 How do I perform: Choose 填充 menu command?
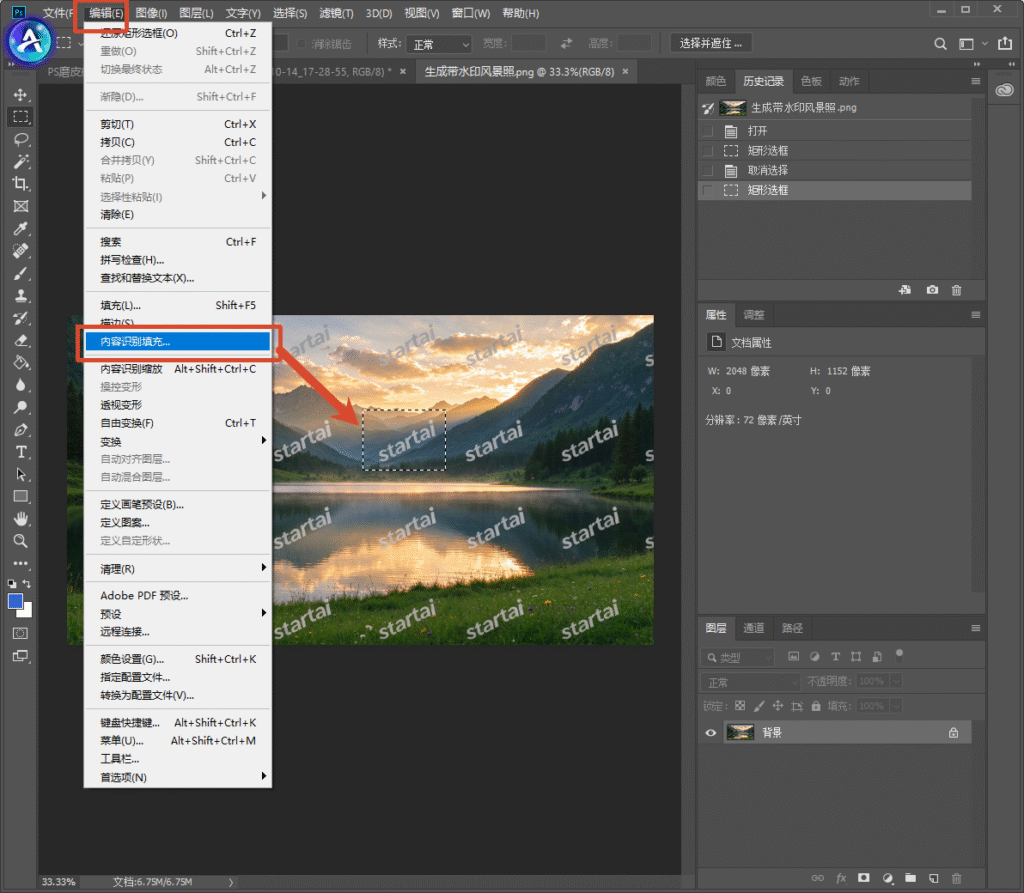coord(178,305)
